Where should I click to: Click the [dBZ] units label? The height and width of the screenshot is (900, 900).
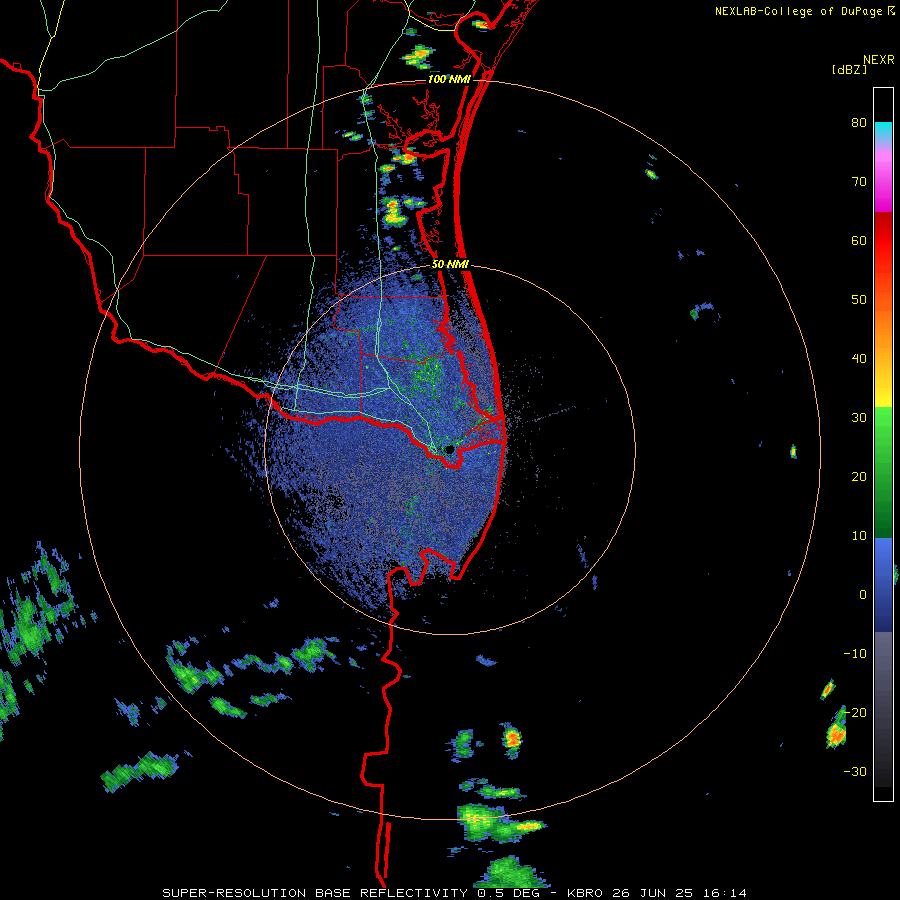click(849, 69)
